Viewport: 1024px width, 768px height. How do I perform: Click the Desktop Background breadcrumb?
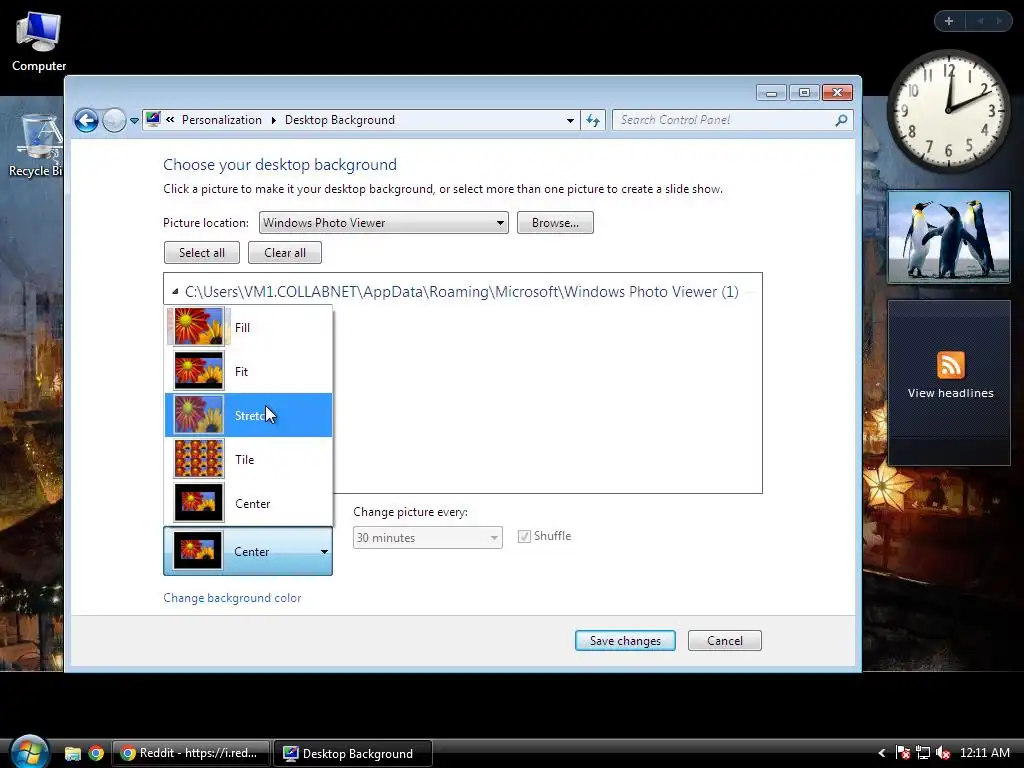coord(340,120)
